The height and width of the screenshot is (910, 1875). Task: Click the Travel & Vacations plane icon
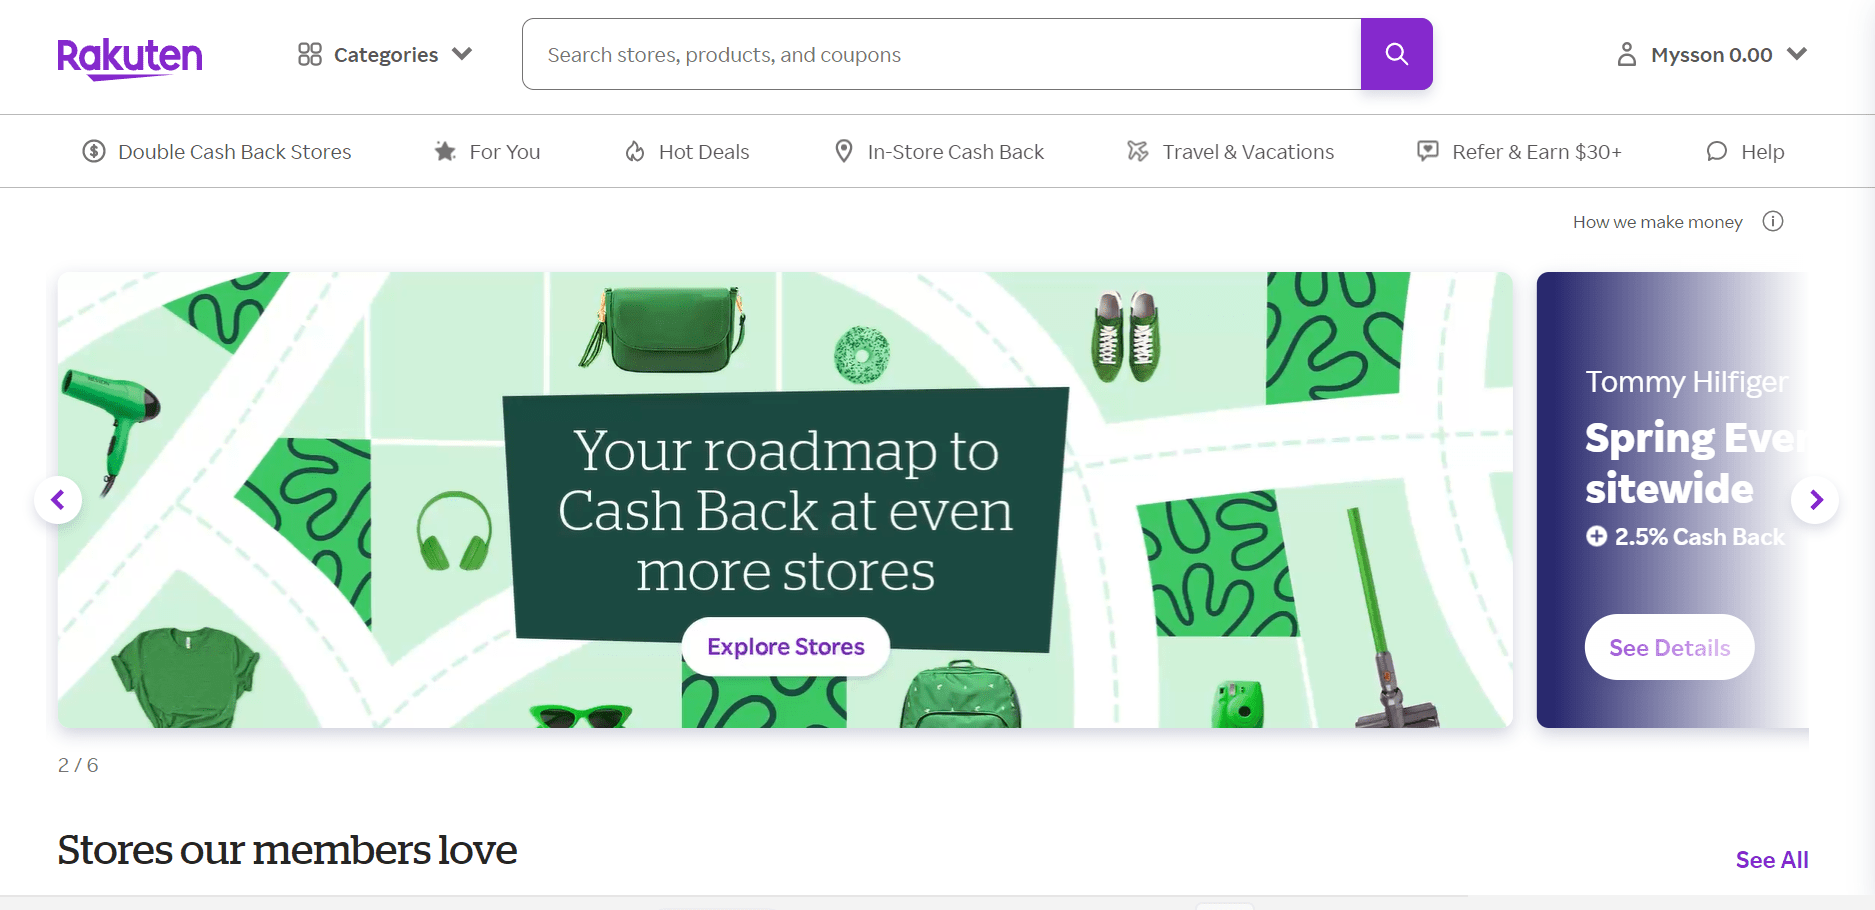coord(1138,151)
